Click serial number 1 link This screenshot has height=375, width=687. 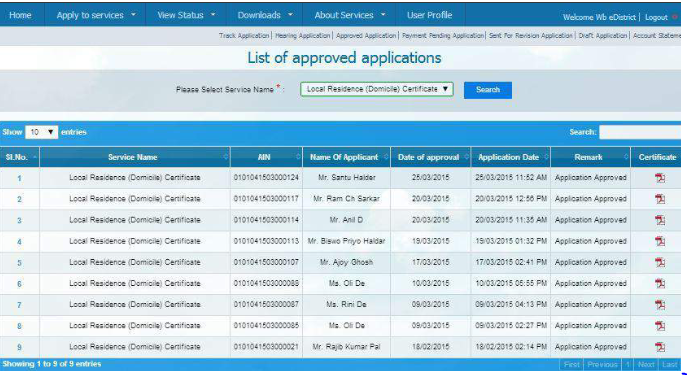pos(19,178)
